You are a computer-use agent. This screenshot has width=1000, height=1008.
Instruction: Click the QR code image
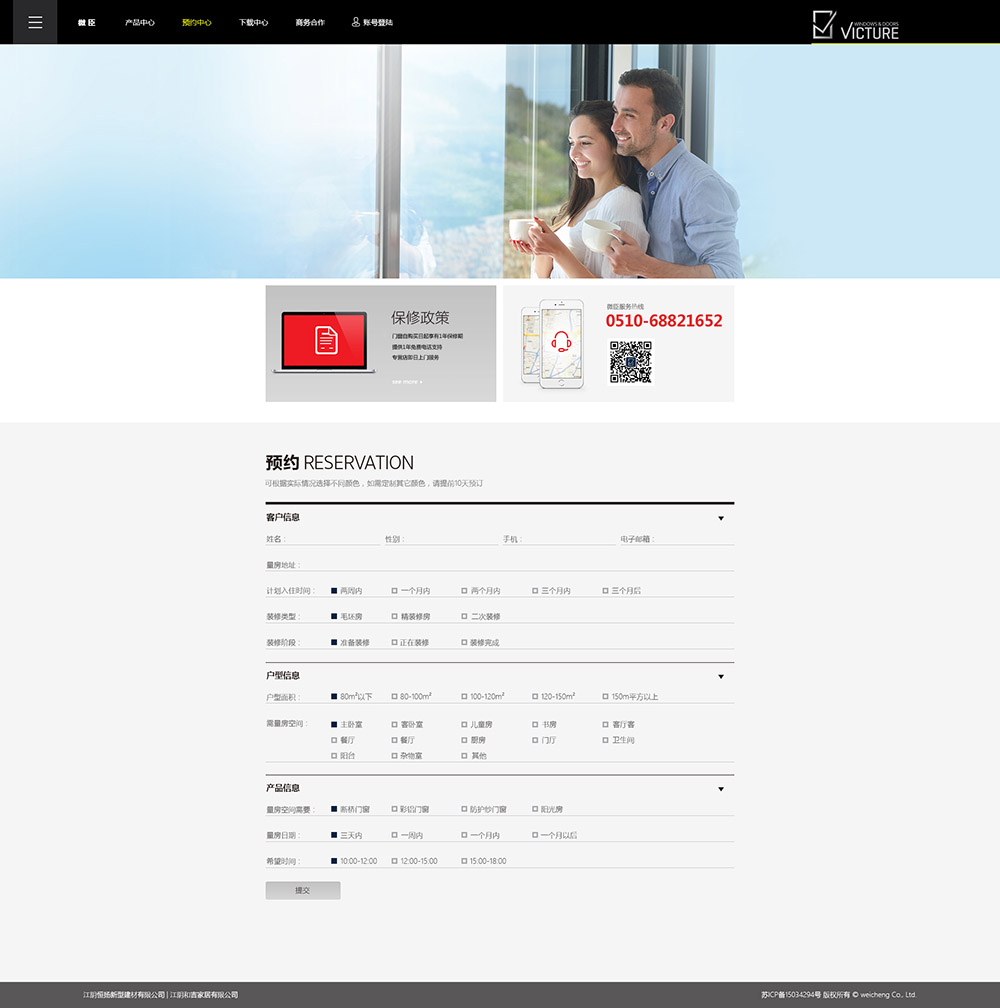point(630,362)
